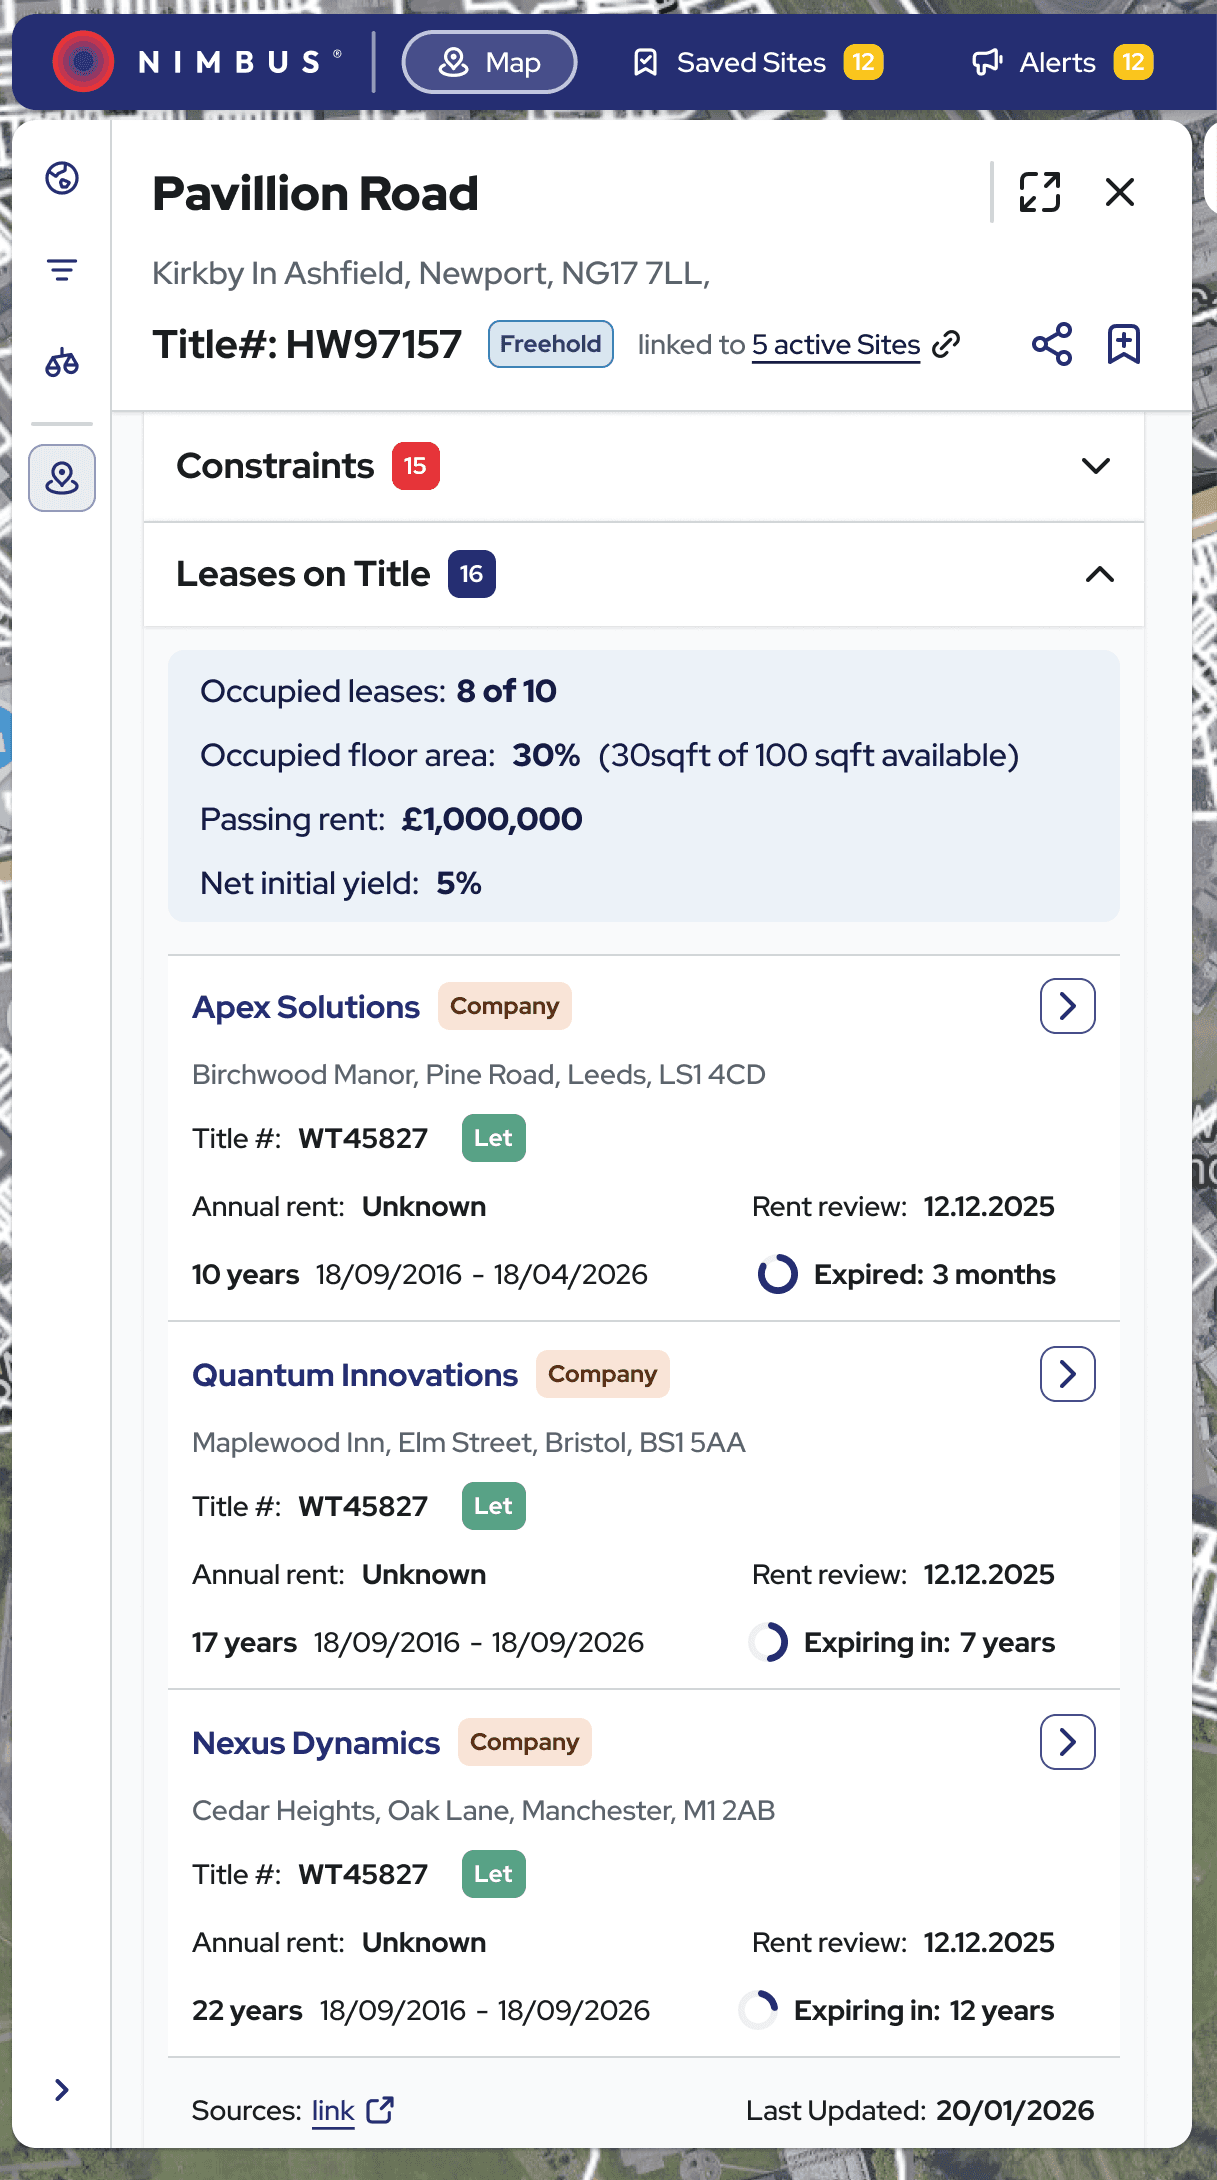Click Nexus Dynamics expiry progress ring
The height and width of the screenshot is (2180, 1217).
pyautogui.click(x=758, y=2010)
